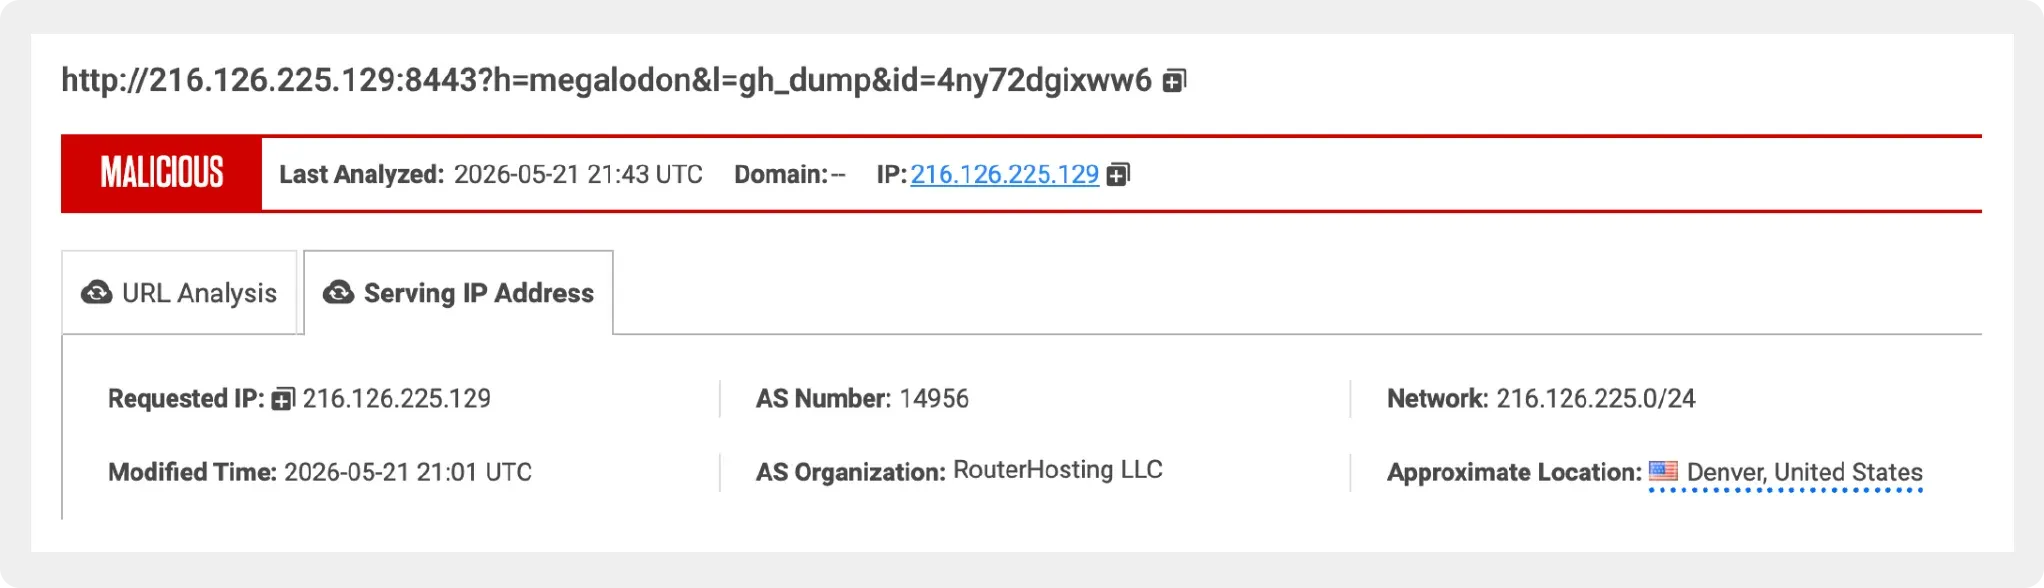The height and width of the screenshot is (588, 2044).
Task: Copy the full URL with the copy icon
Action: pos(1174,81)
